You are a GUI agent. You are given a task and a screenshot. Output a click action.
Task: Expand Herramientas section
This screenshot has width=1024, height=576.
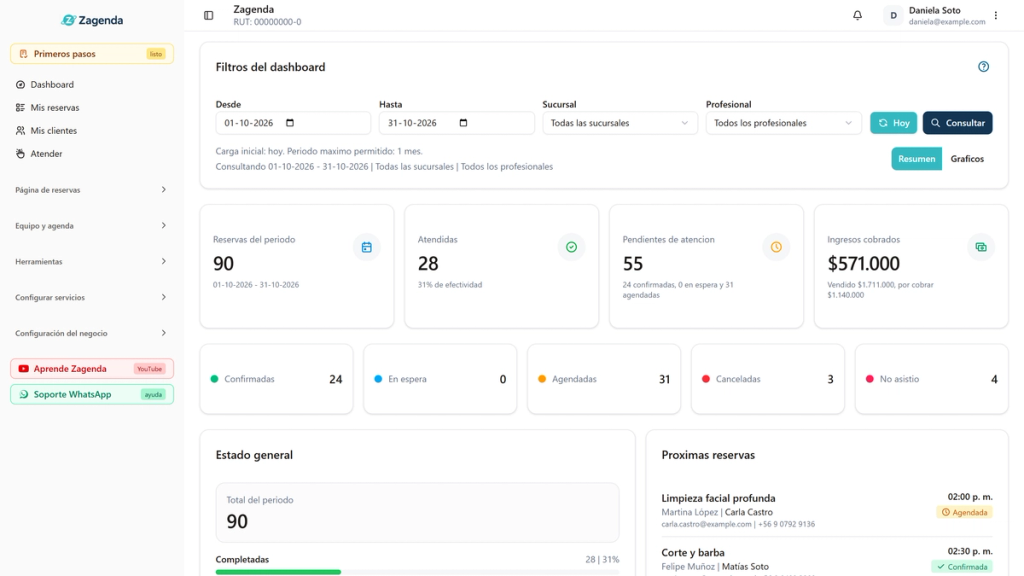tap(91, 261)
